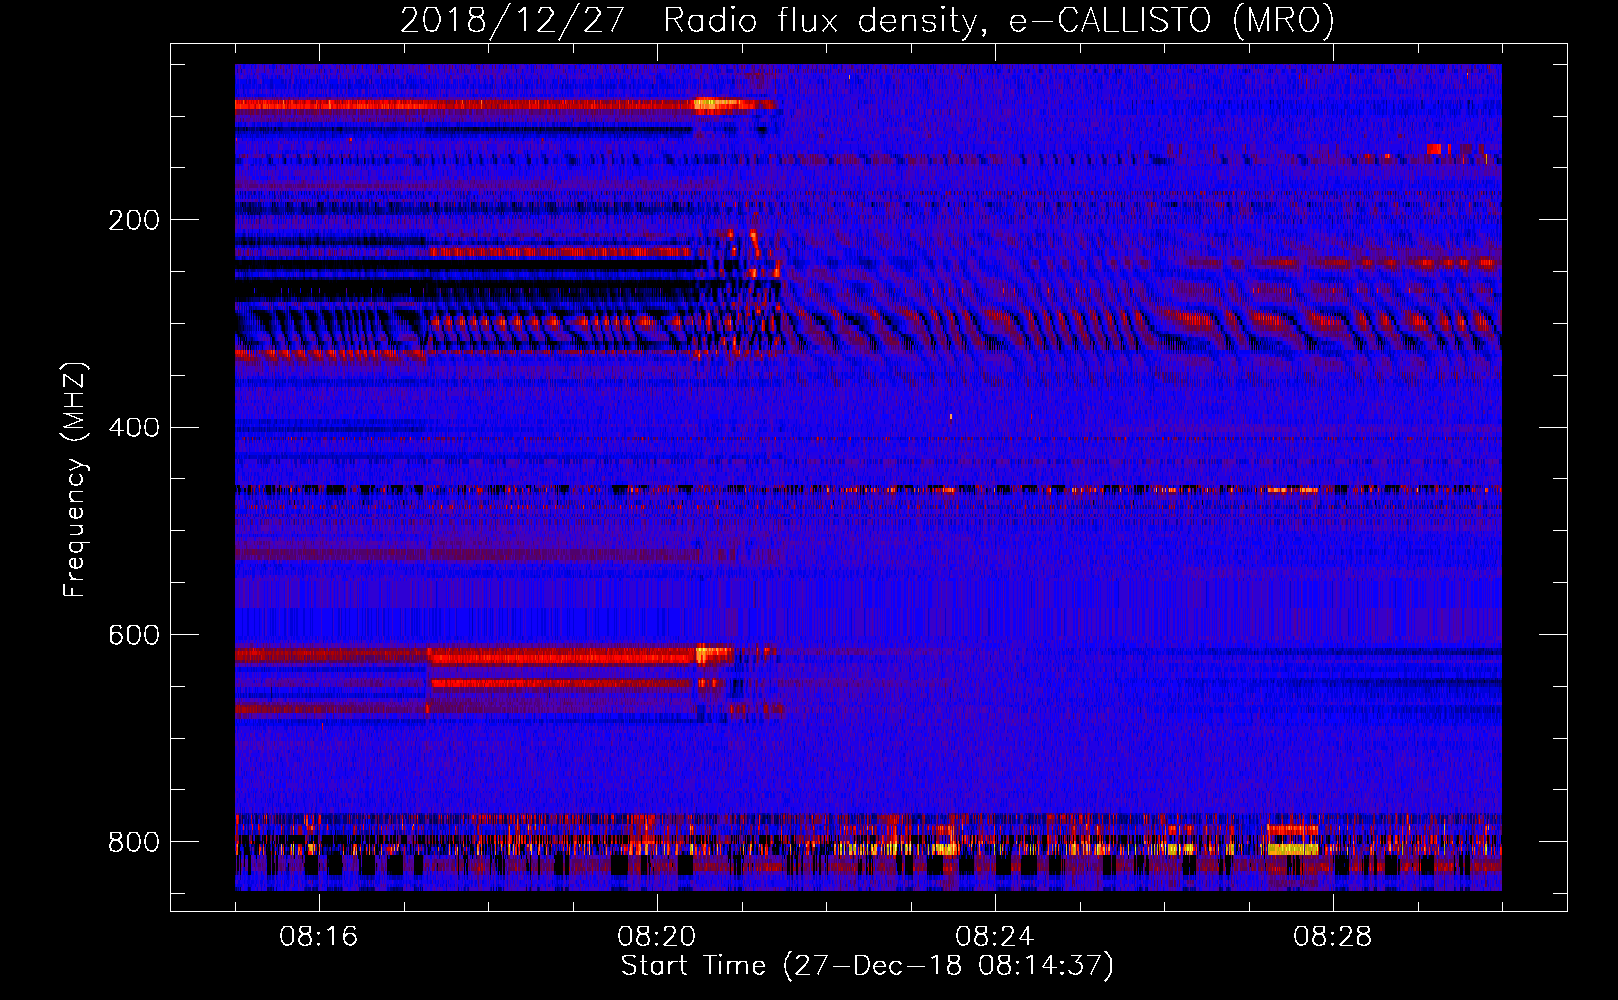Click the 08:20 time tick label

(x=657, y=937)
